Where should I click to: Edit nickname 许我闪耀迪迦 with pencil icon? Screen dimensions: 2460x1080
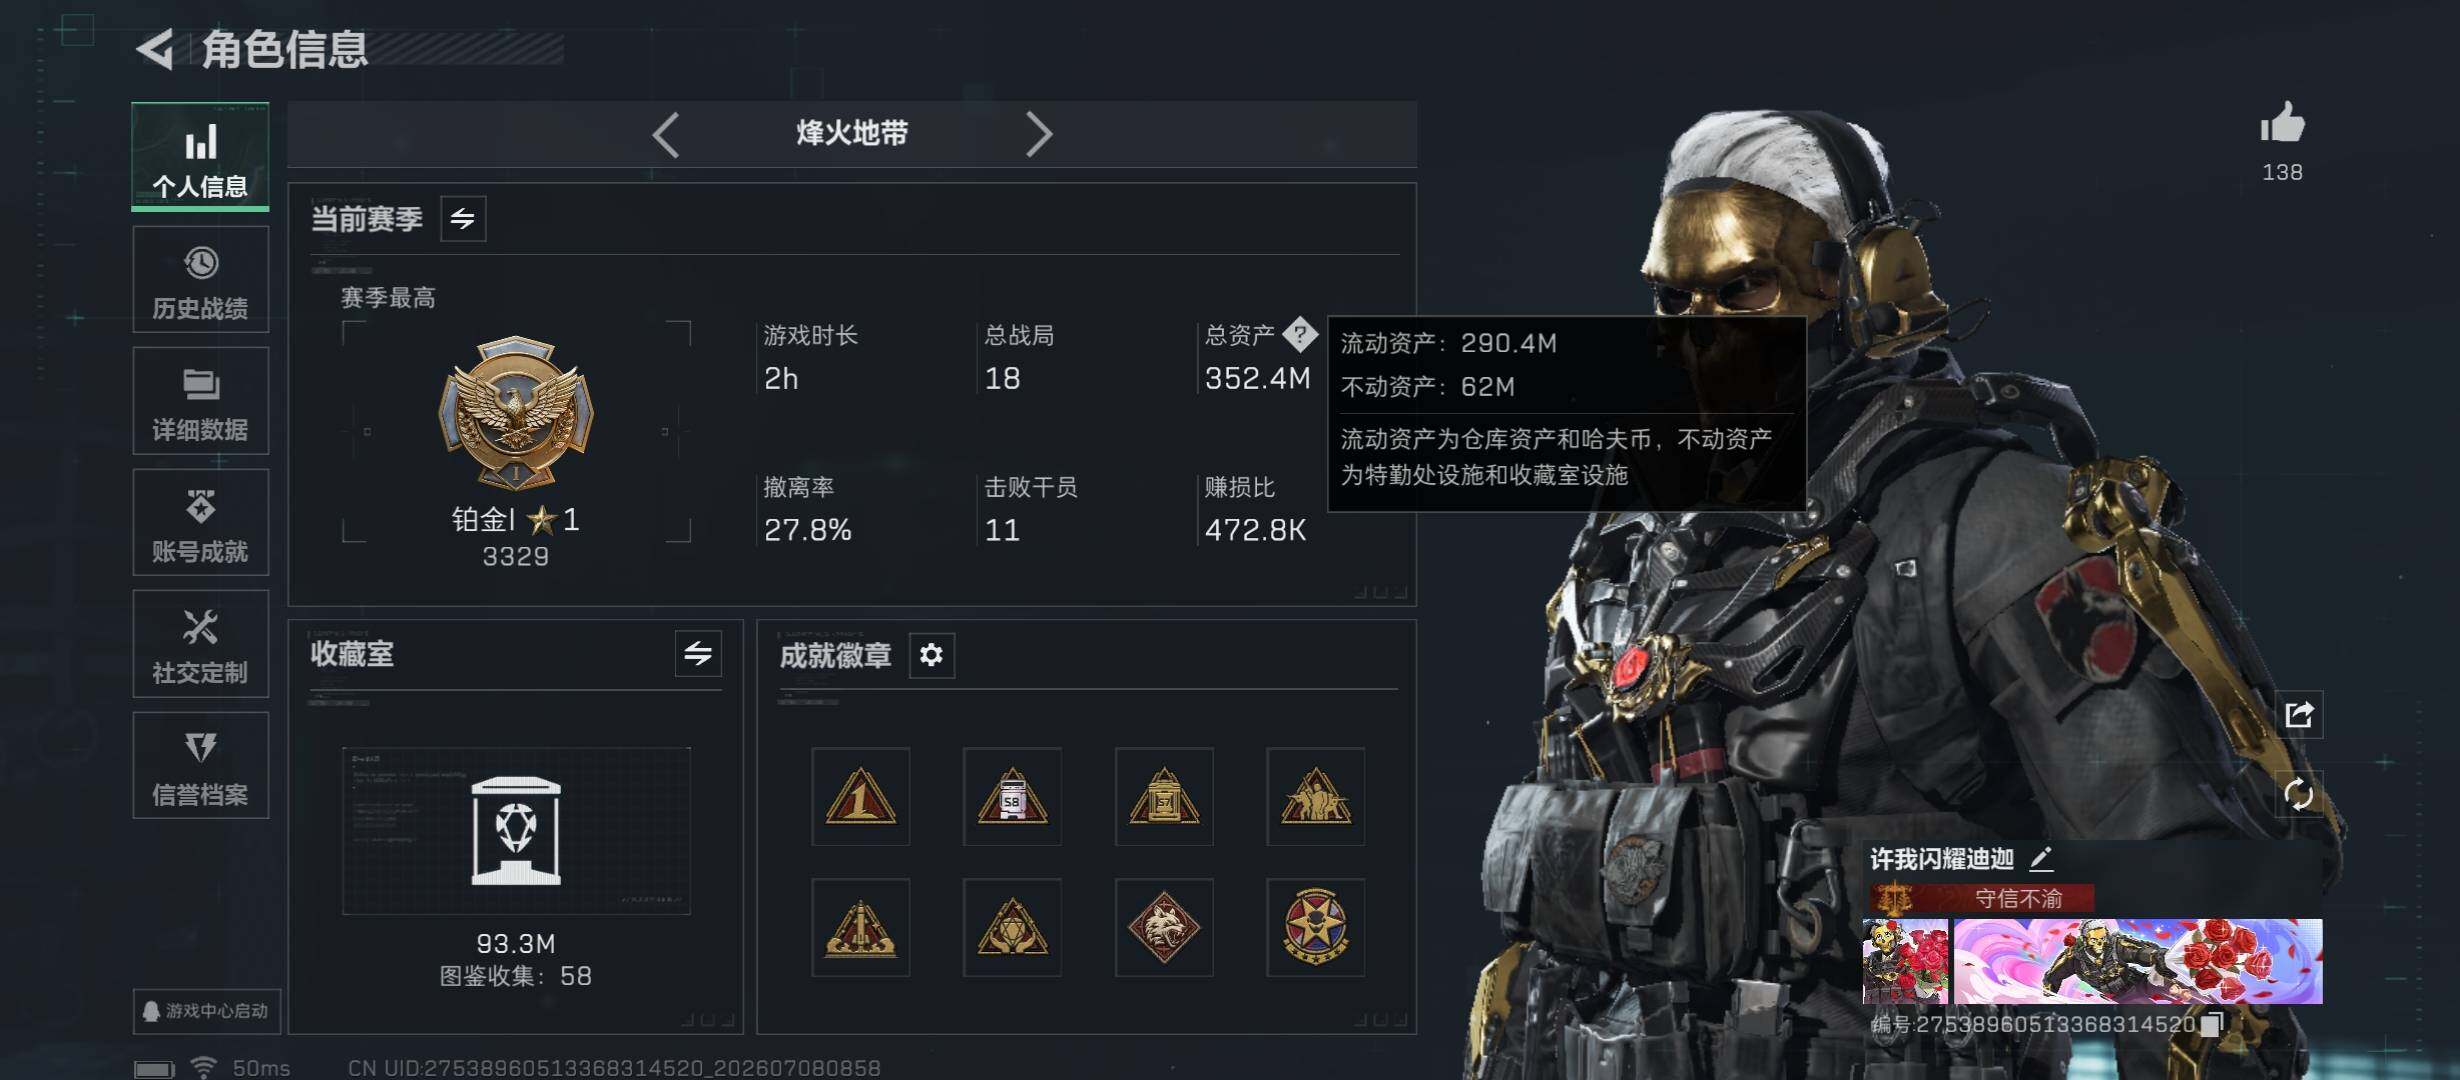click(x=2041, y=858)
